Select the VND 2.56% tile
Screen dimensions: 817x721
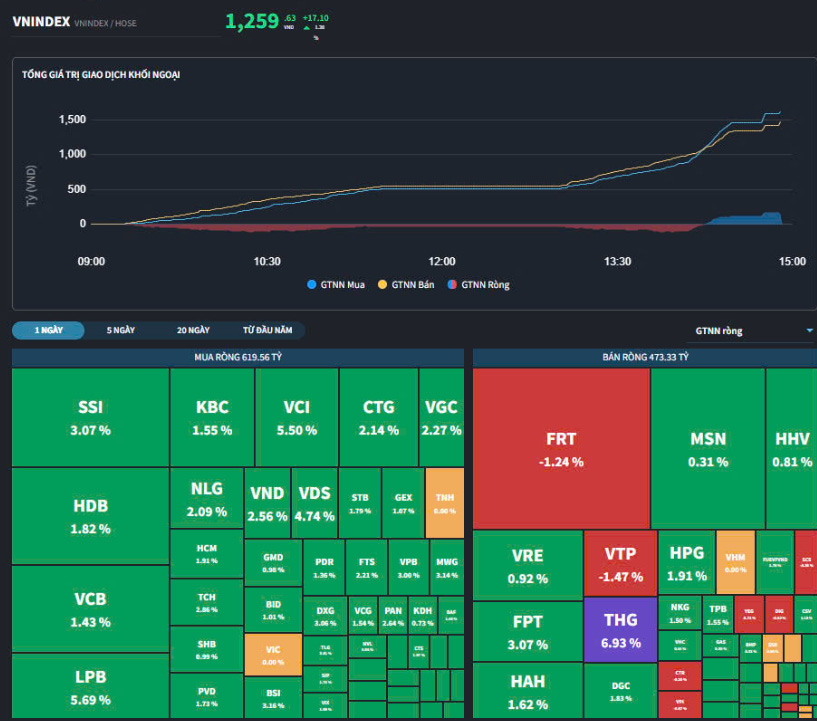point(267,503)
